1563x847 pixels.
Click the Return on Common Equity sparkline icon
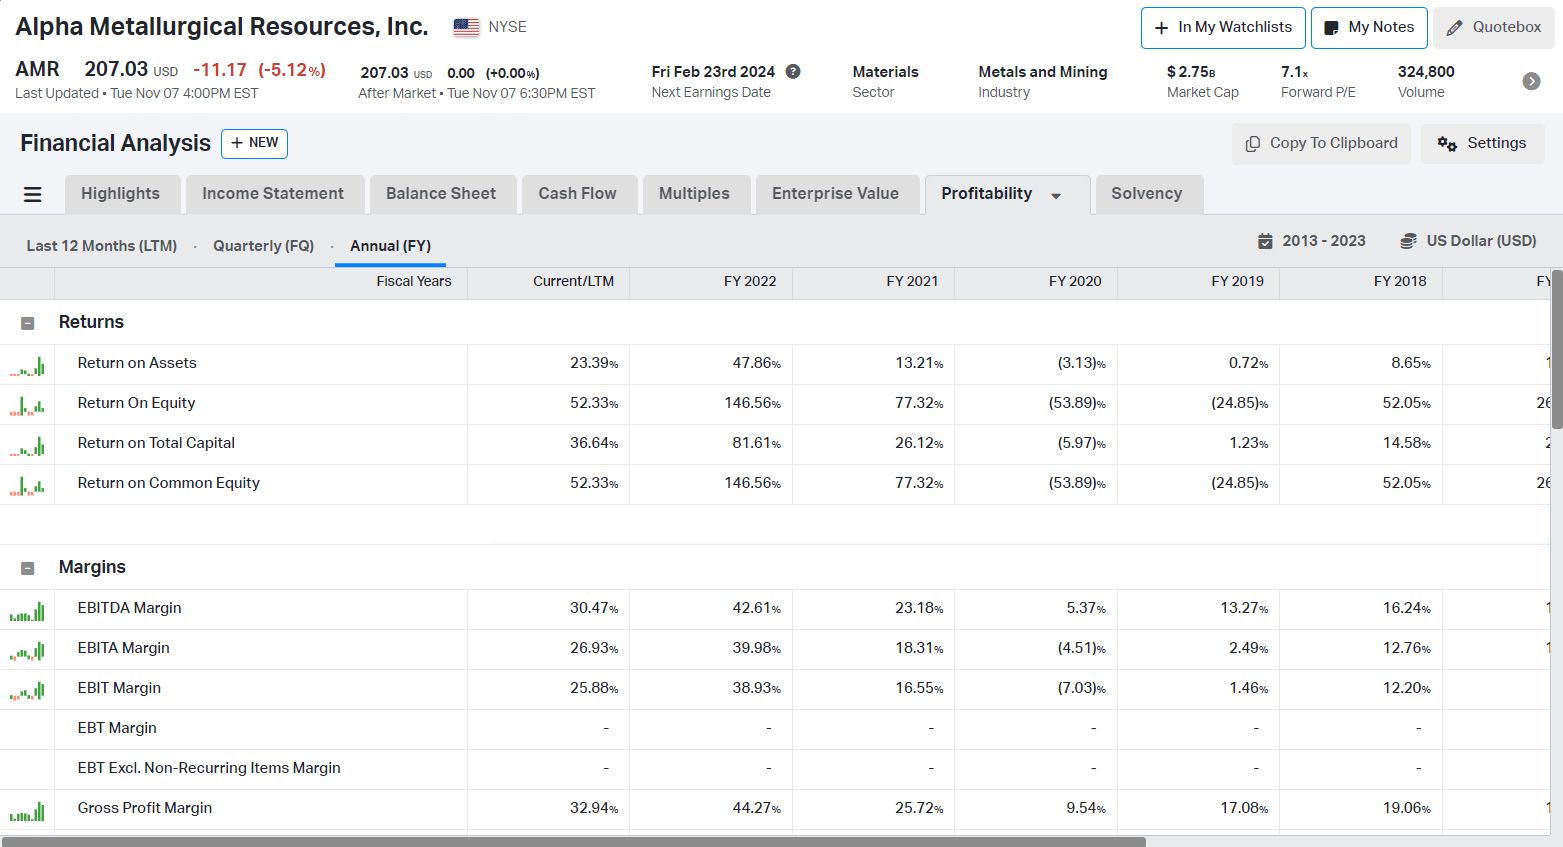click(27, 486)
